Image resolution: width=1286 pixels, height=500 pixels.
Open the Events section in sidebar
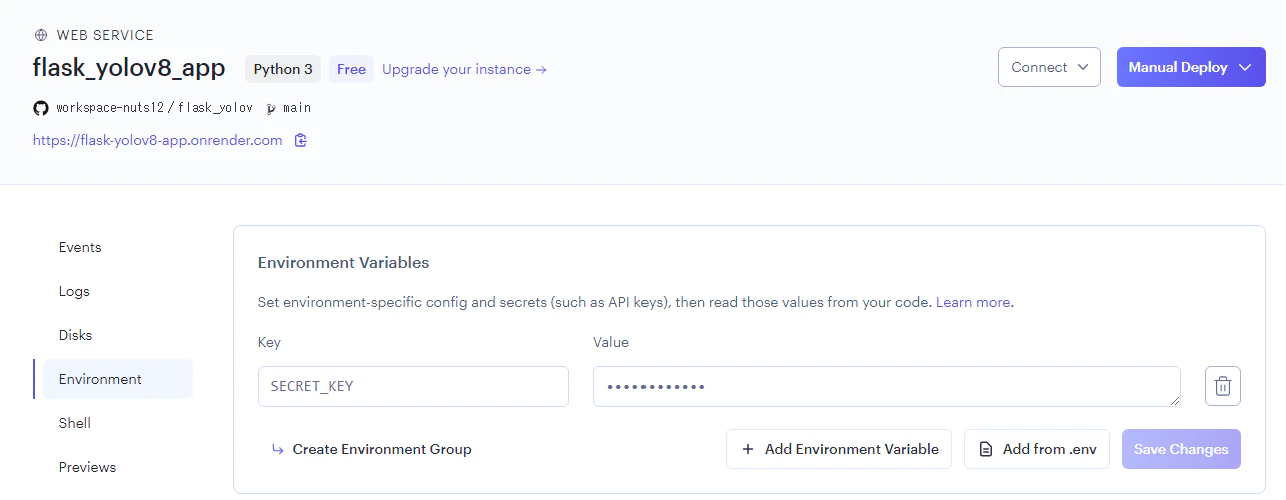click(80, 247)
